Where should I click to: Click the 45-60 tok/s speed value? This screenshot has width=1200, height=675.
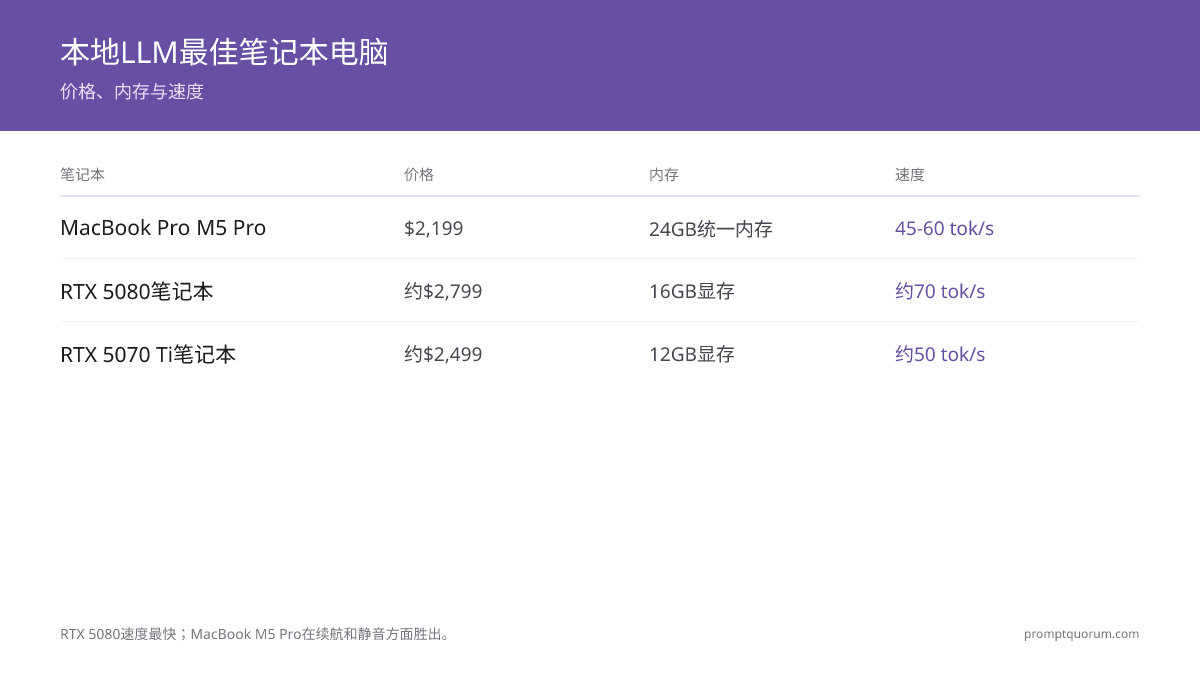click(x=944, y=228)
